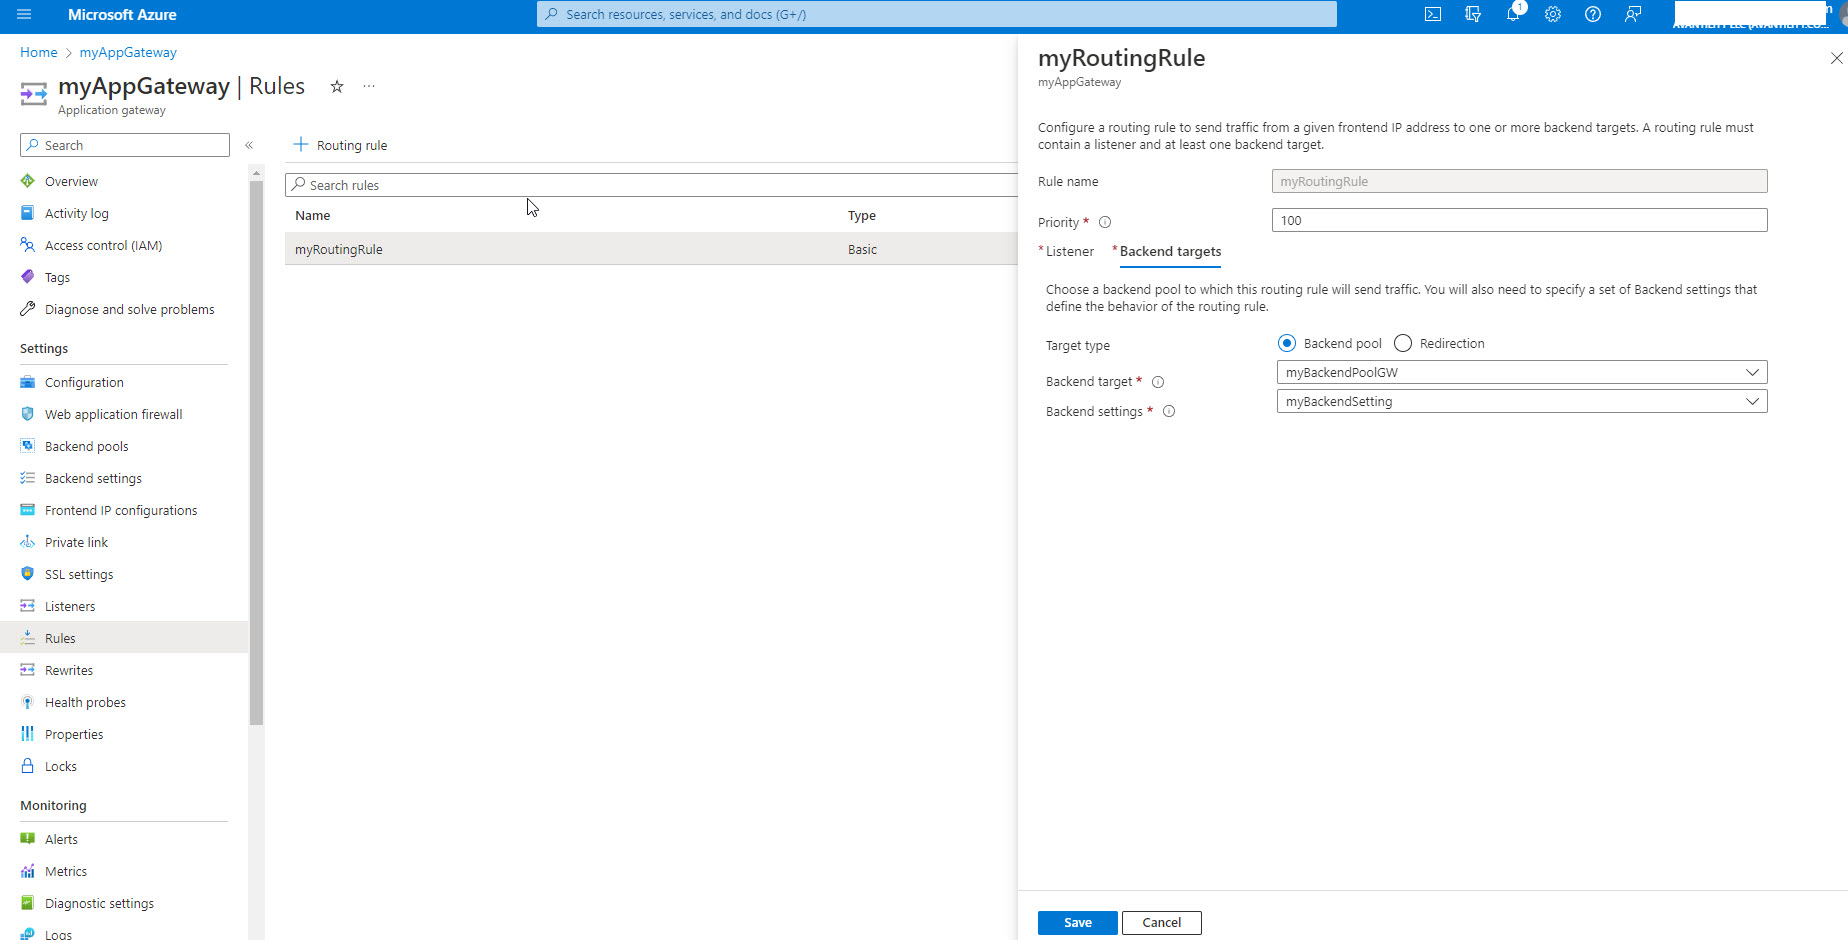Open the Backend settings dropdown myBackendSetting
This screenshot has height=940, width=1848.
click(1522, 401)
